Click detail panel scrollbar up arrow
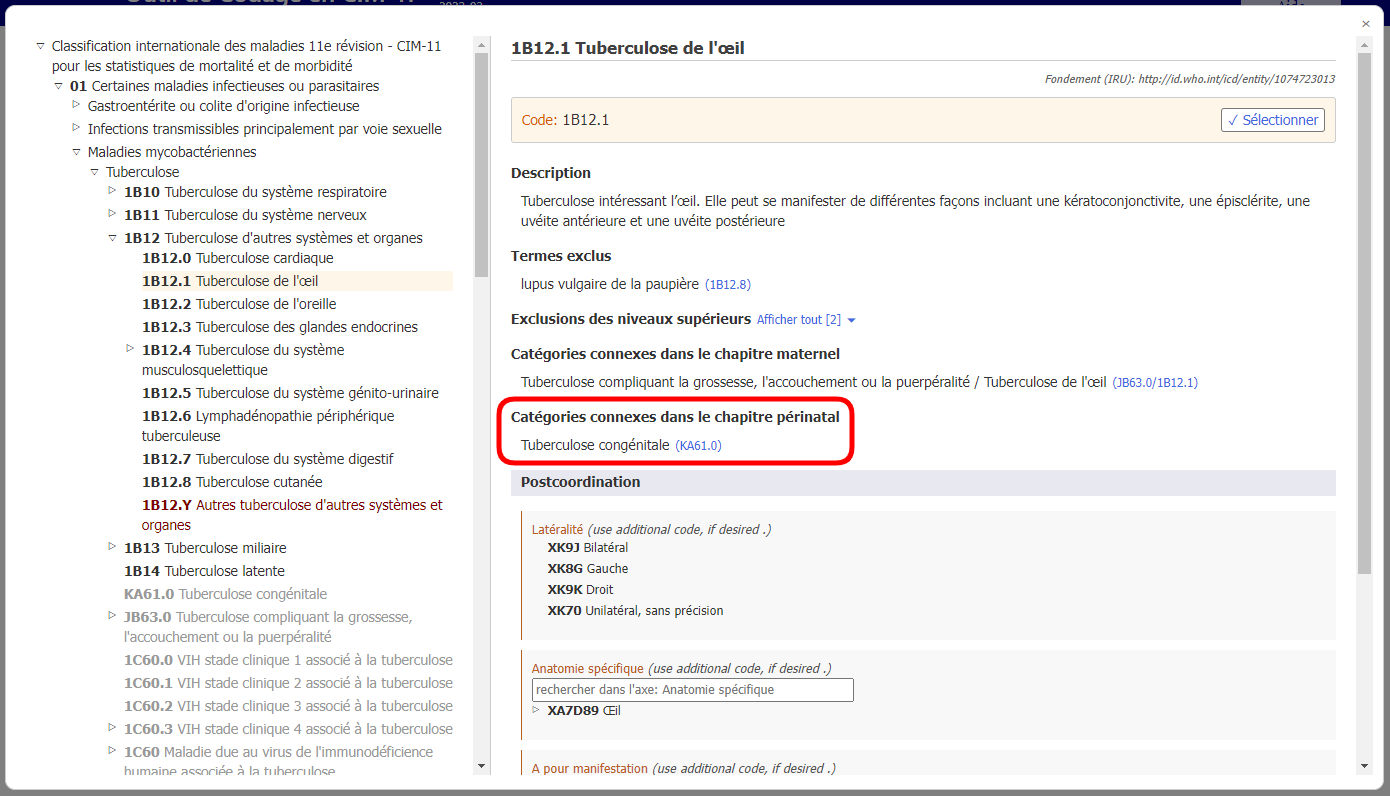Screen dimensions: 1390x796 1363,45
